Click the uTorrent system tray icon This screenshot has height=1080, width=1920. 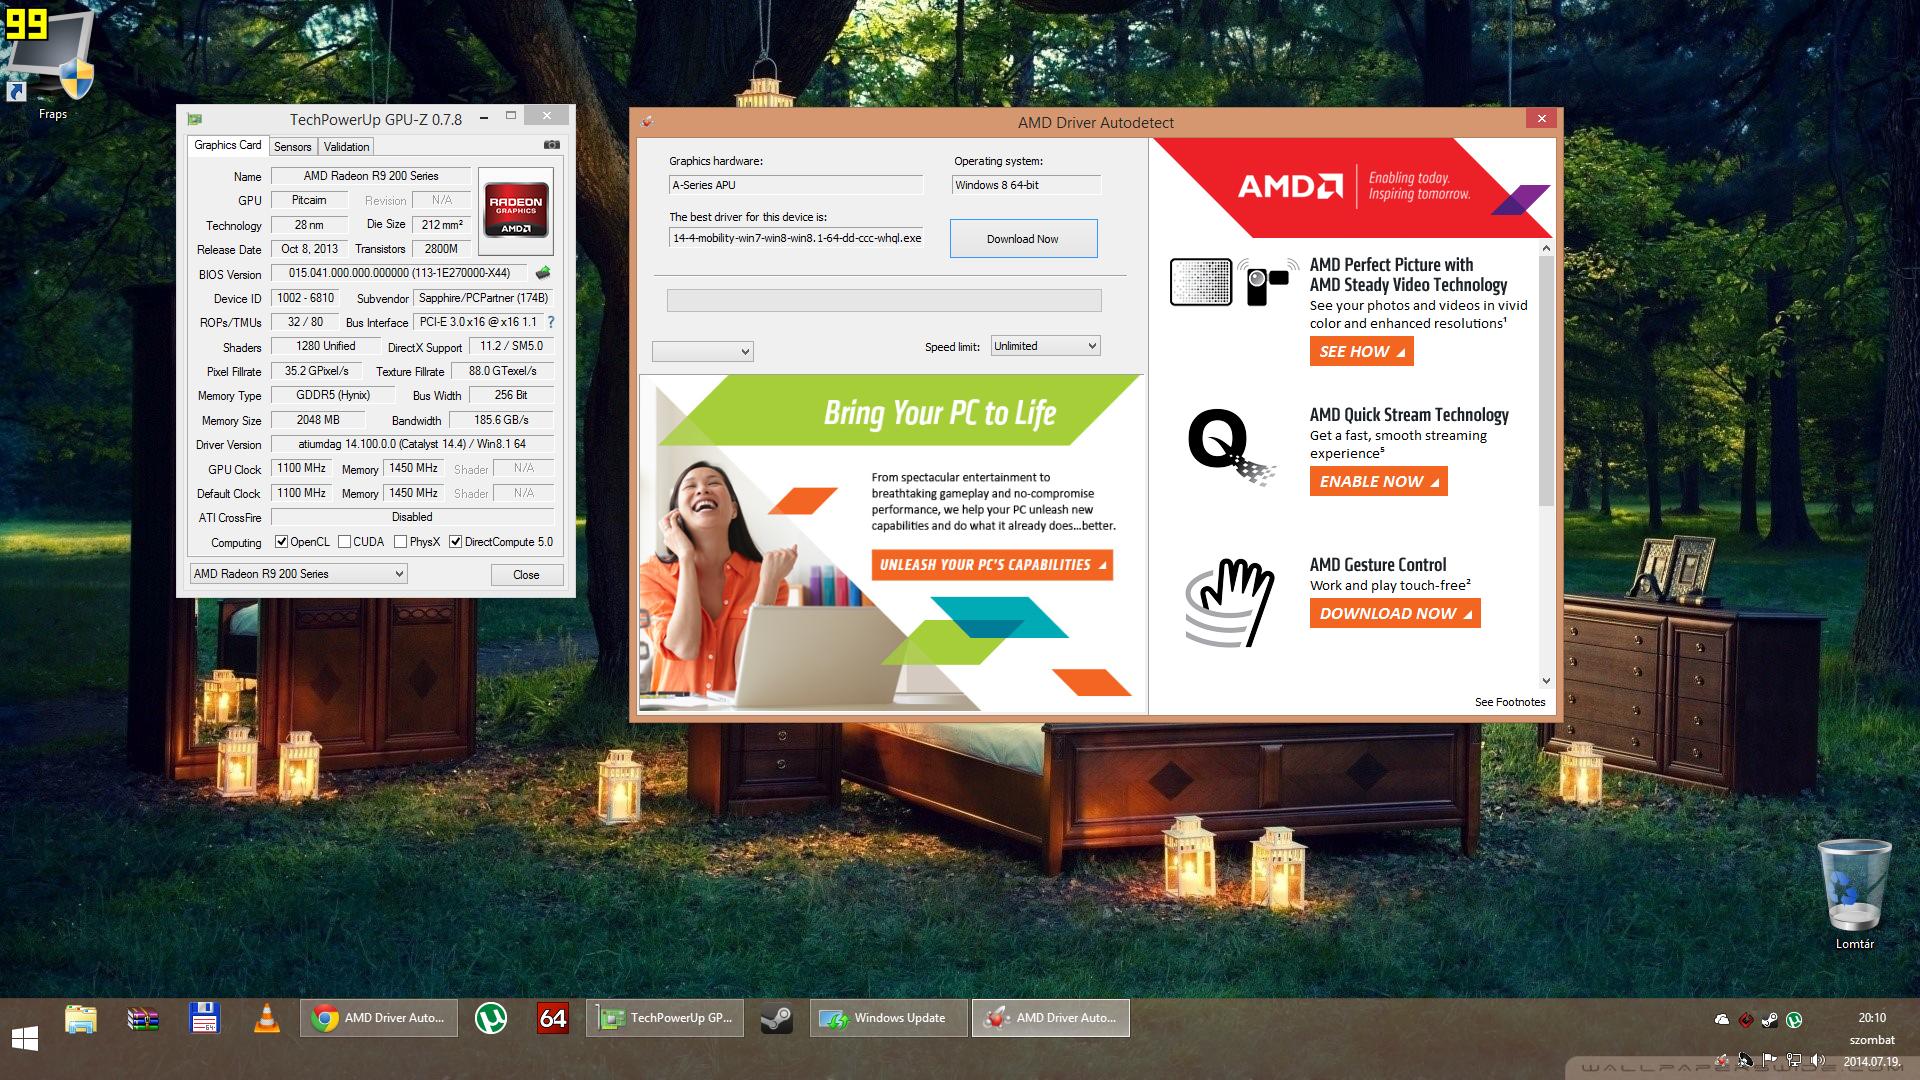pos(1794,1020)
